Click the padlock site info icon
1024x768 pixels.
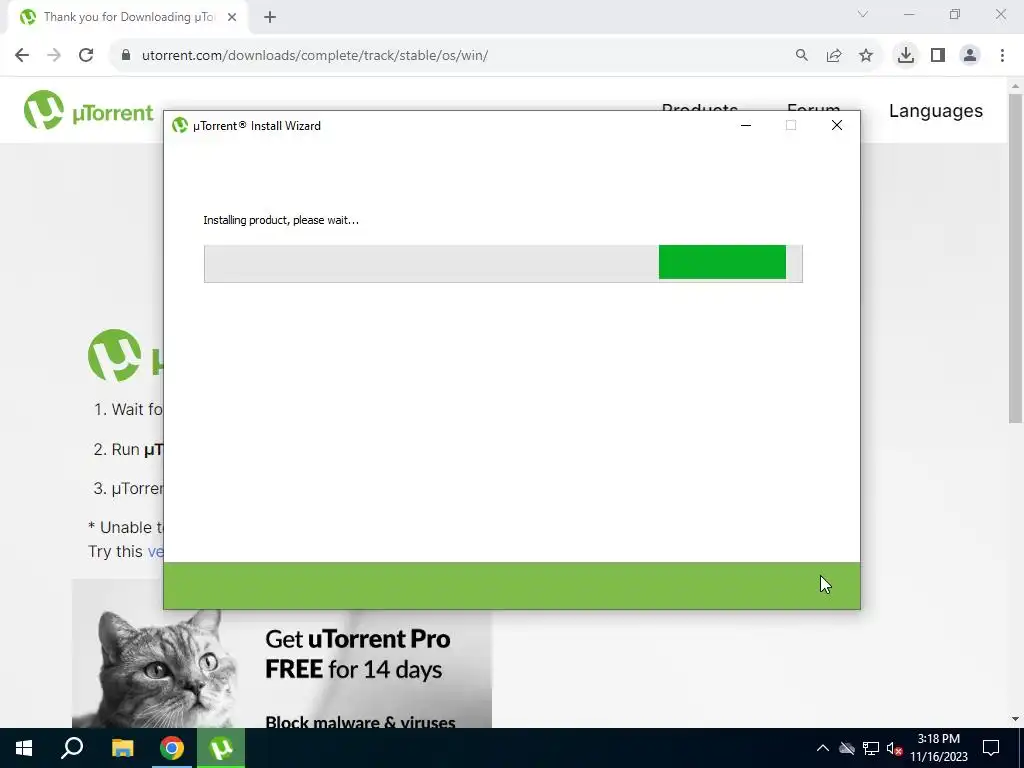[x=125, y=56]
